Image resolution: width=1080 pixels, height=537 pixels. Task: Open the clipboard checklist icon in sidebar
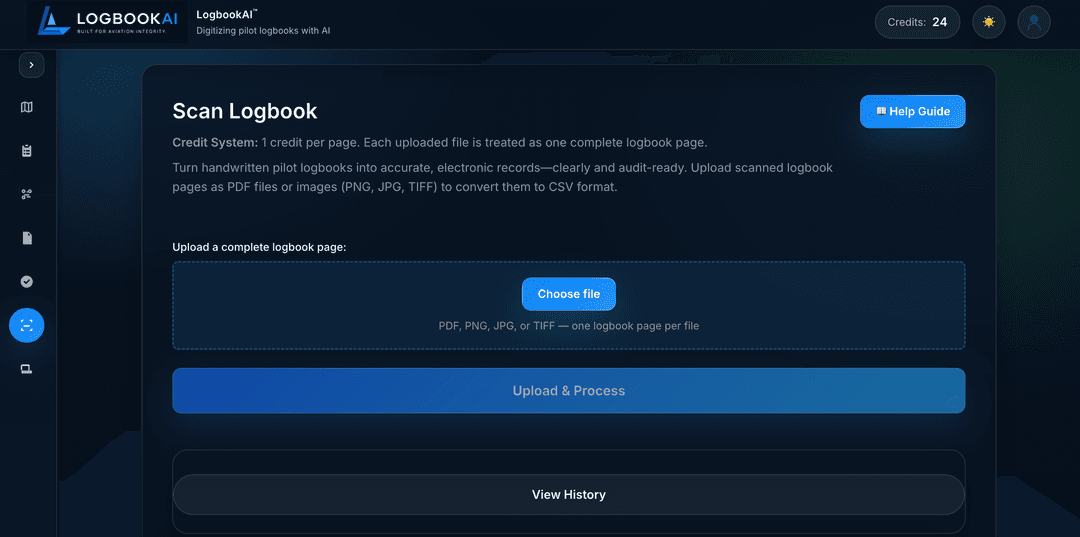point(27,151)
